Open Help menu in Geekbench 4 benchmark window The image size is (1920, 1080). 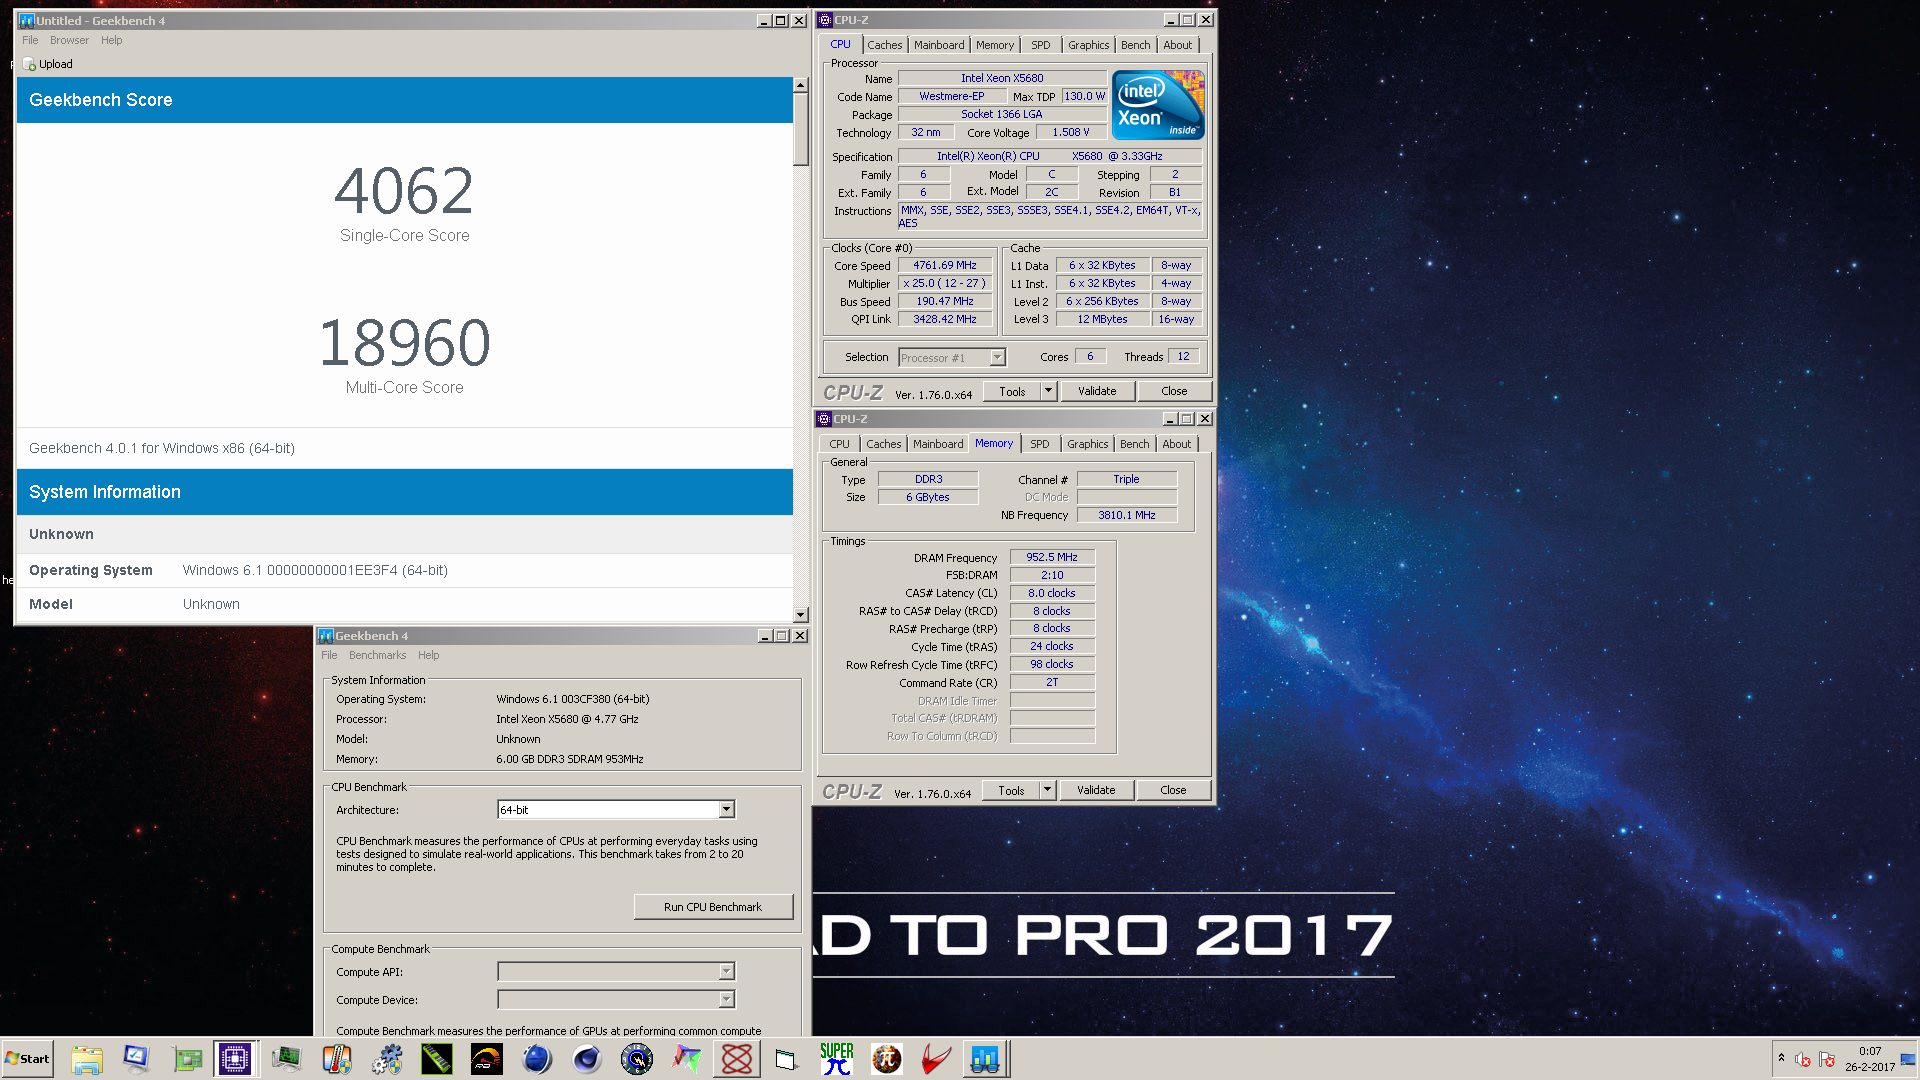click(428, 655)
